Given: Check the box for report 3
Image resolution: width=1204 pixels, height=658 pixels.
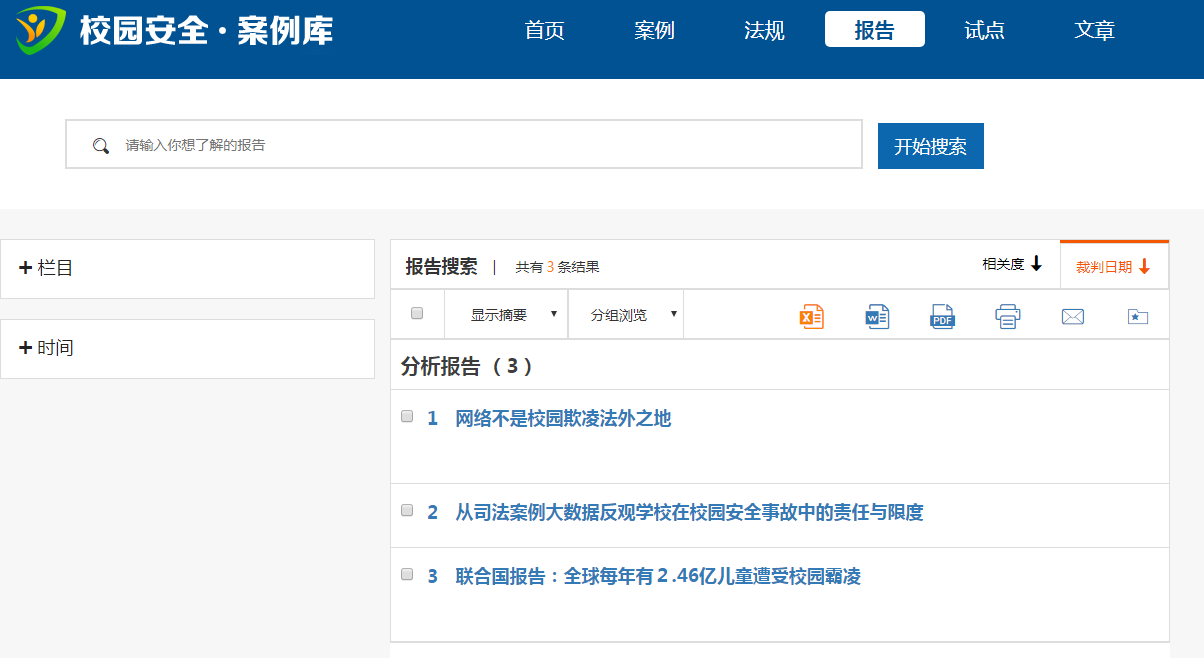Looking at the screenshot, I should coord(407,575).
